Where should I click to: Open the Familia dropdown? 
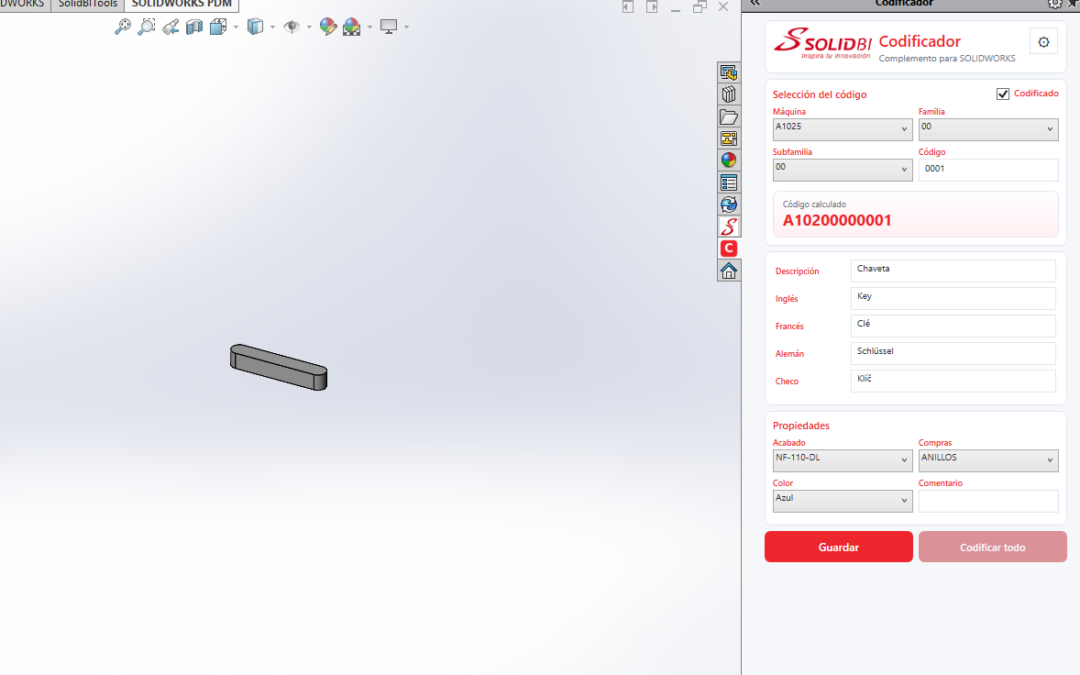tap(988, 129)
